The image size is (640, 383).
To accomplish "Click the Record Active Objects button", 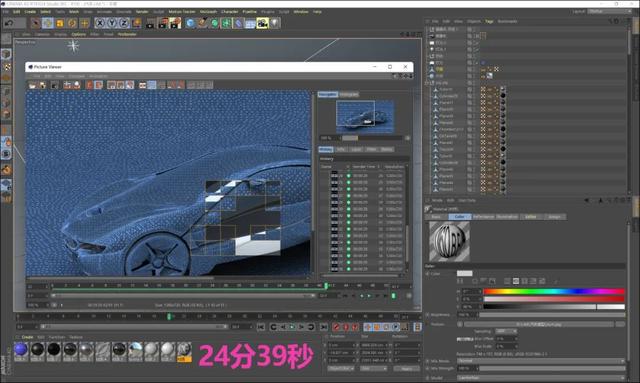I will (x=336, y=327).
